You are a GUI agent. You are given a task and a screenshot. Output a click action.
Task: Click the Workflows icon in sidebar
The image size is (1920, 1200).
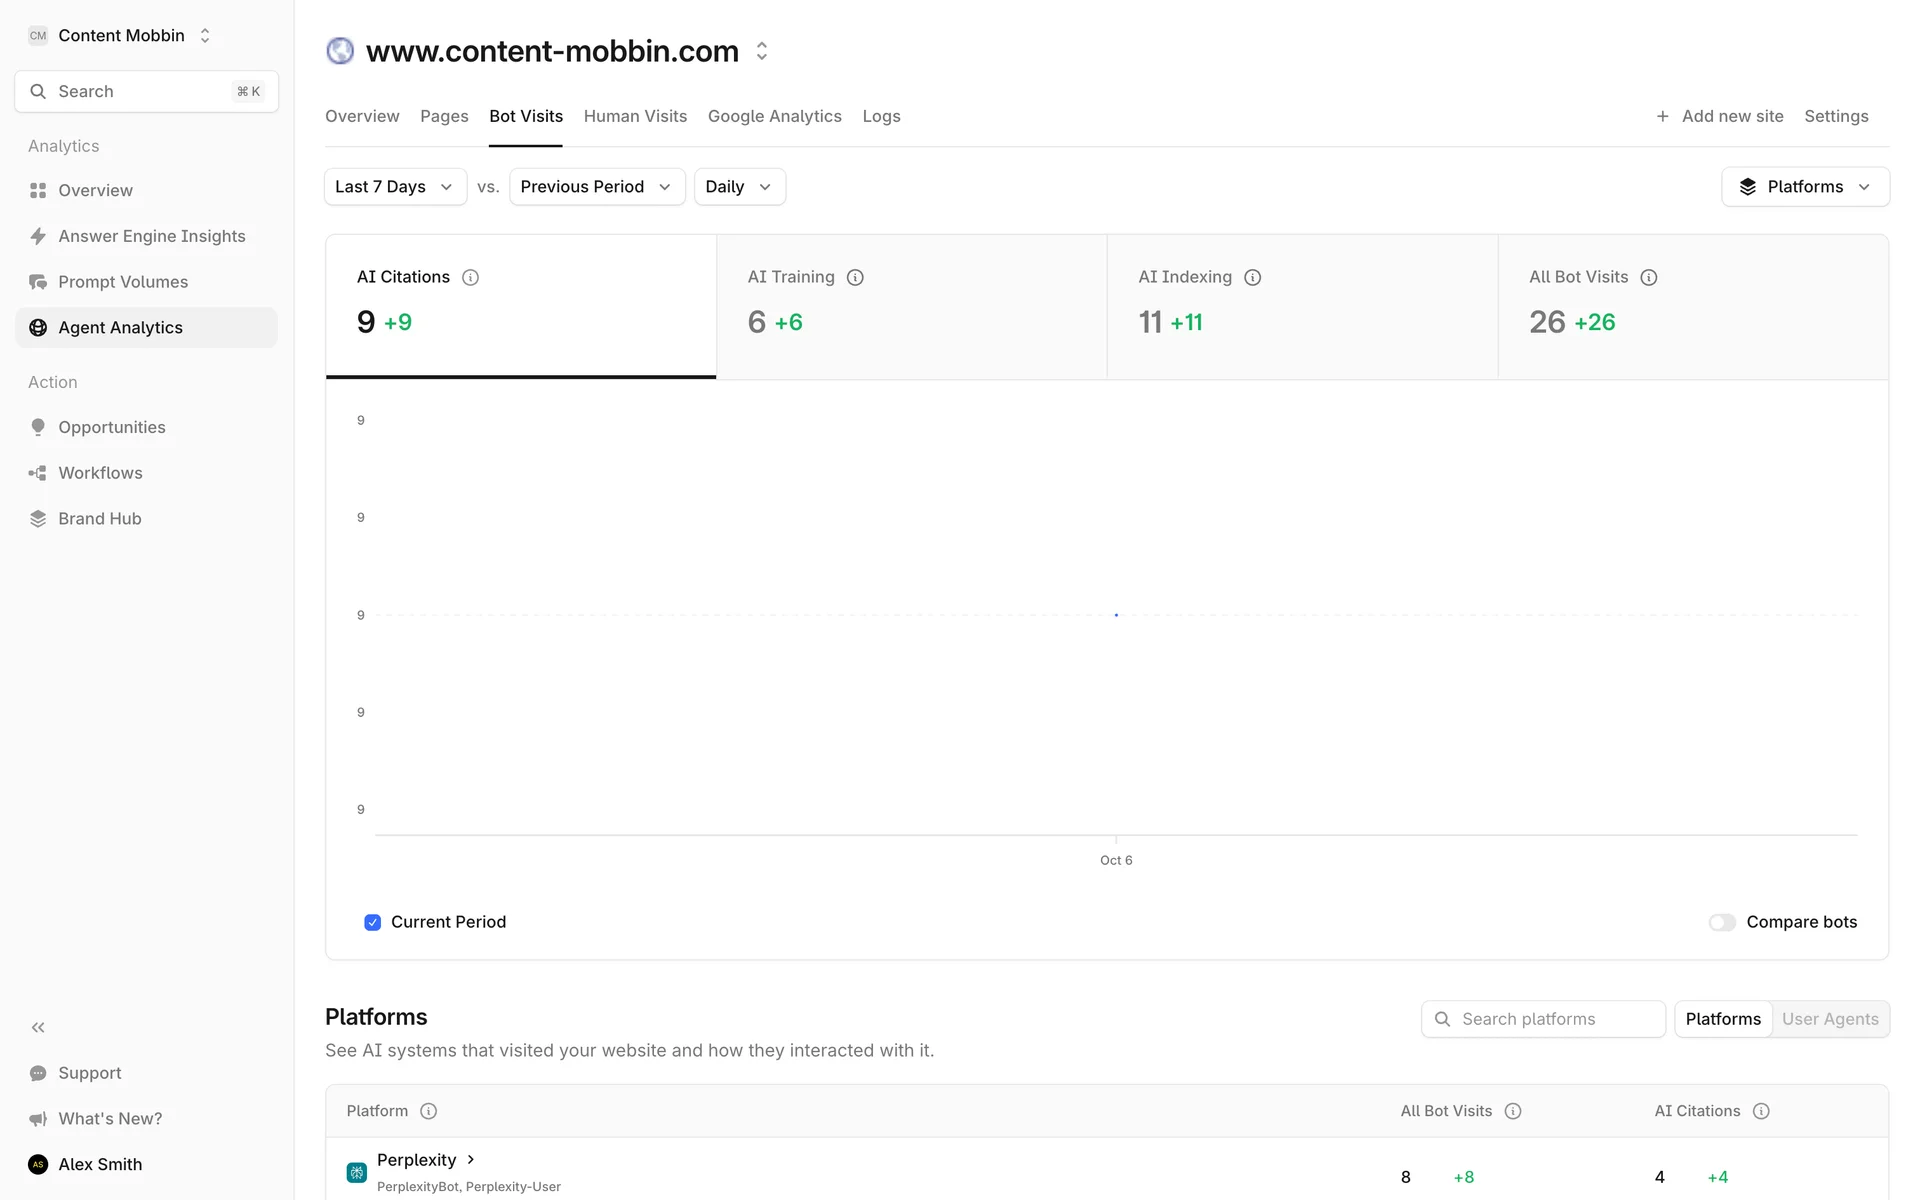pyautogui.click(x=38, y=473)
